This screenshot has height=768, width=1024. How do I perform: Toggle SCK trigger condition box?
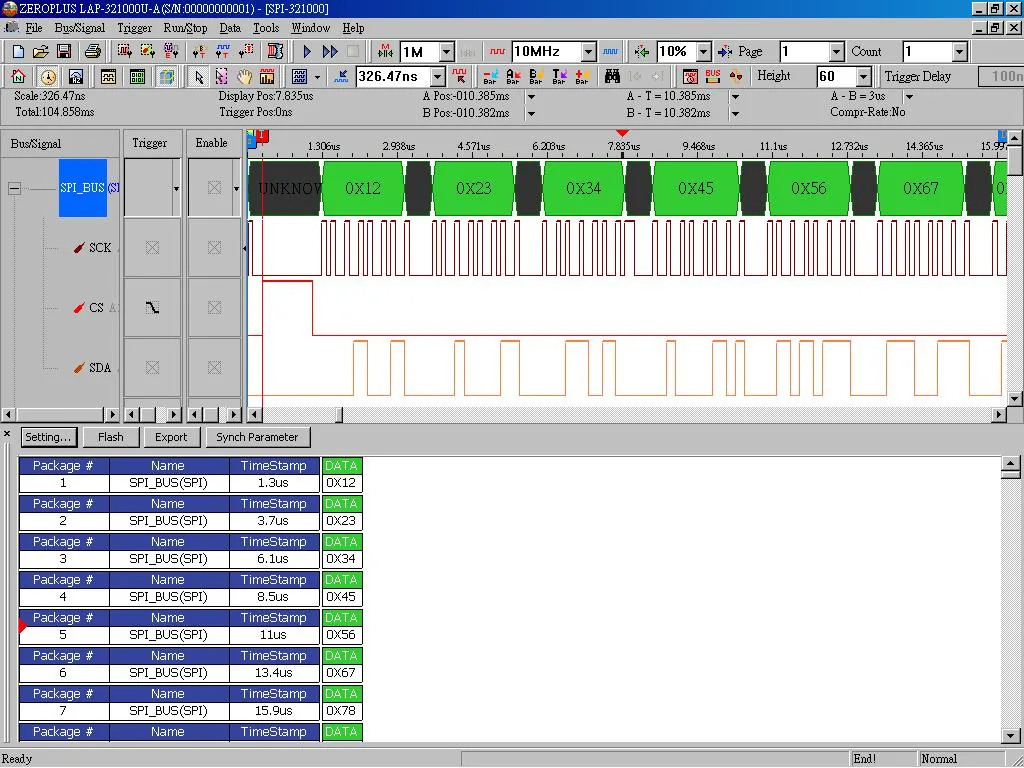click(152, 248)
